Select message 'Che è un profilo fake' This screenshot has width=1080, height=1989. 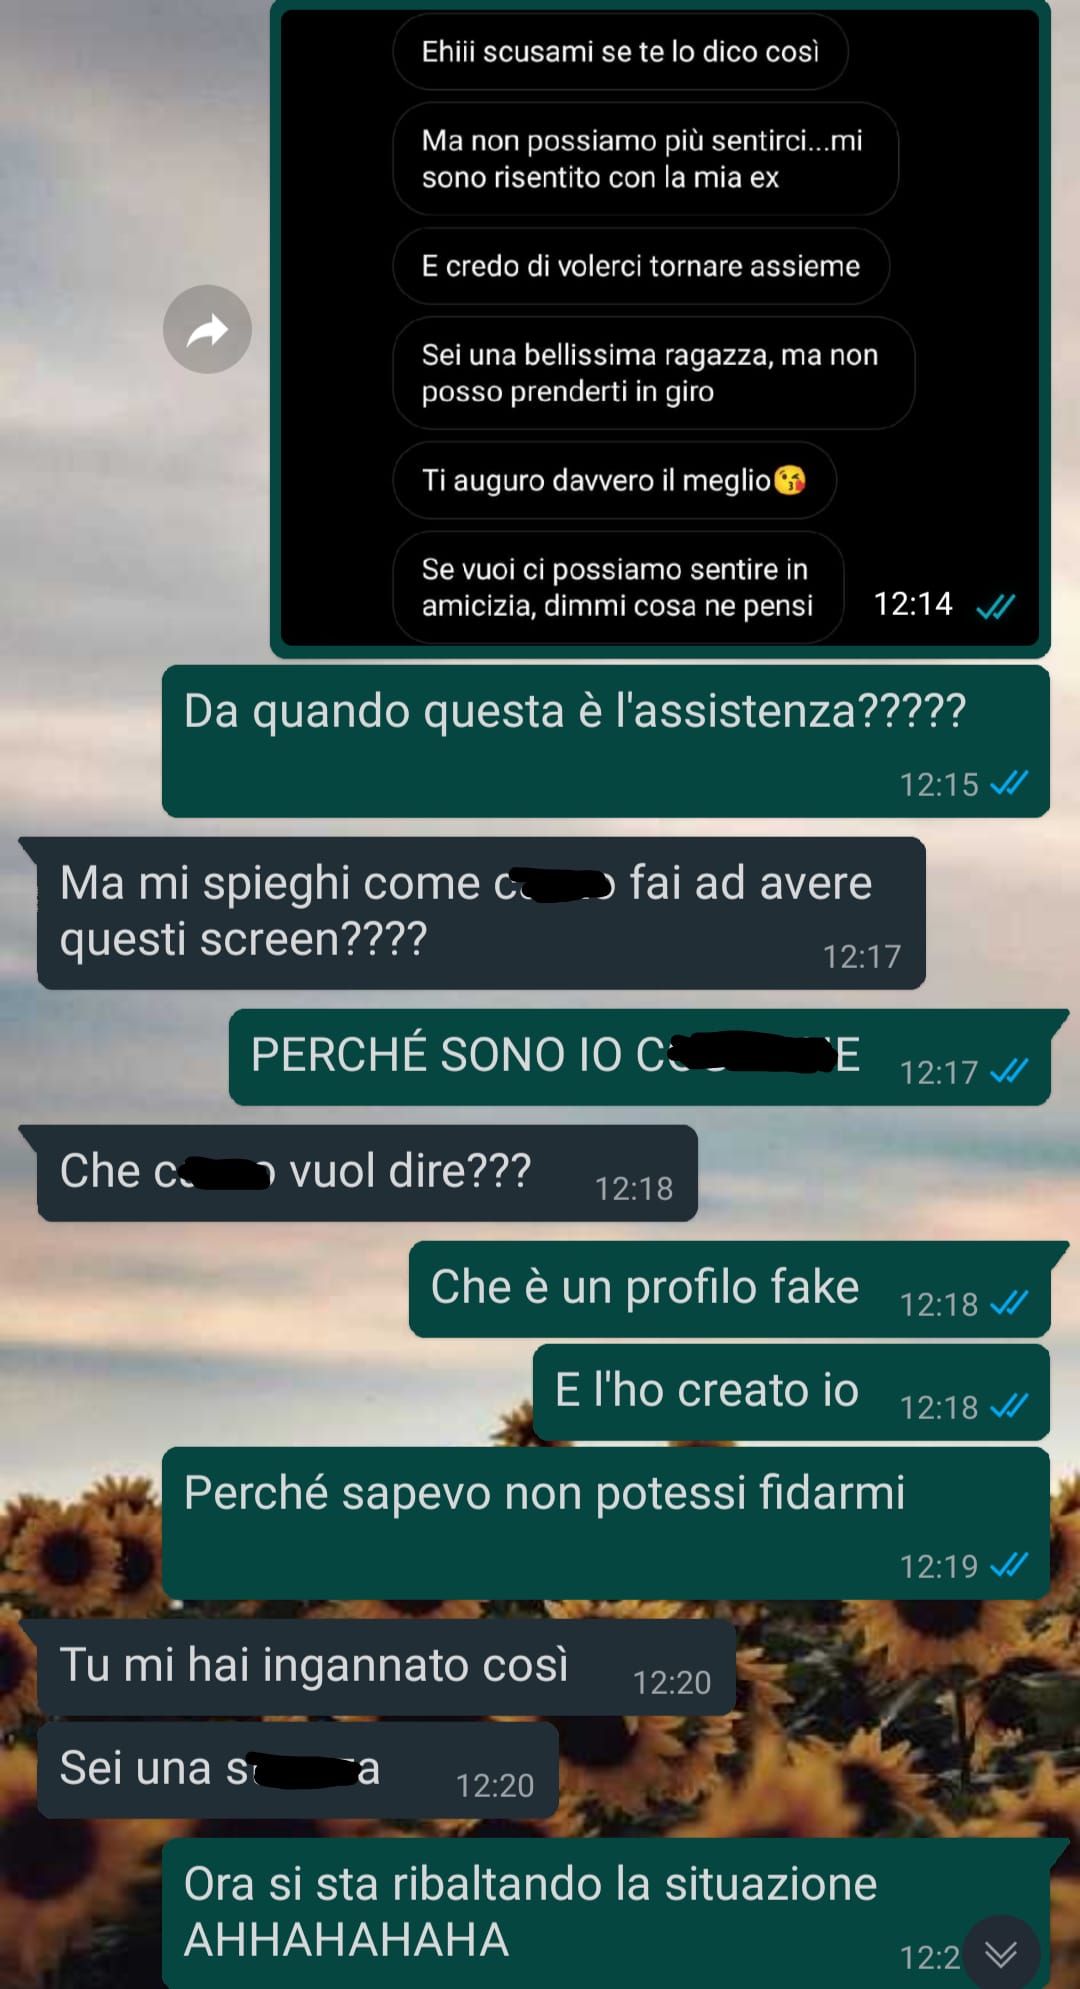(729, 1289)
